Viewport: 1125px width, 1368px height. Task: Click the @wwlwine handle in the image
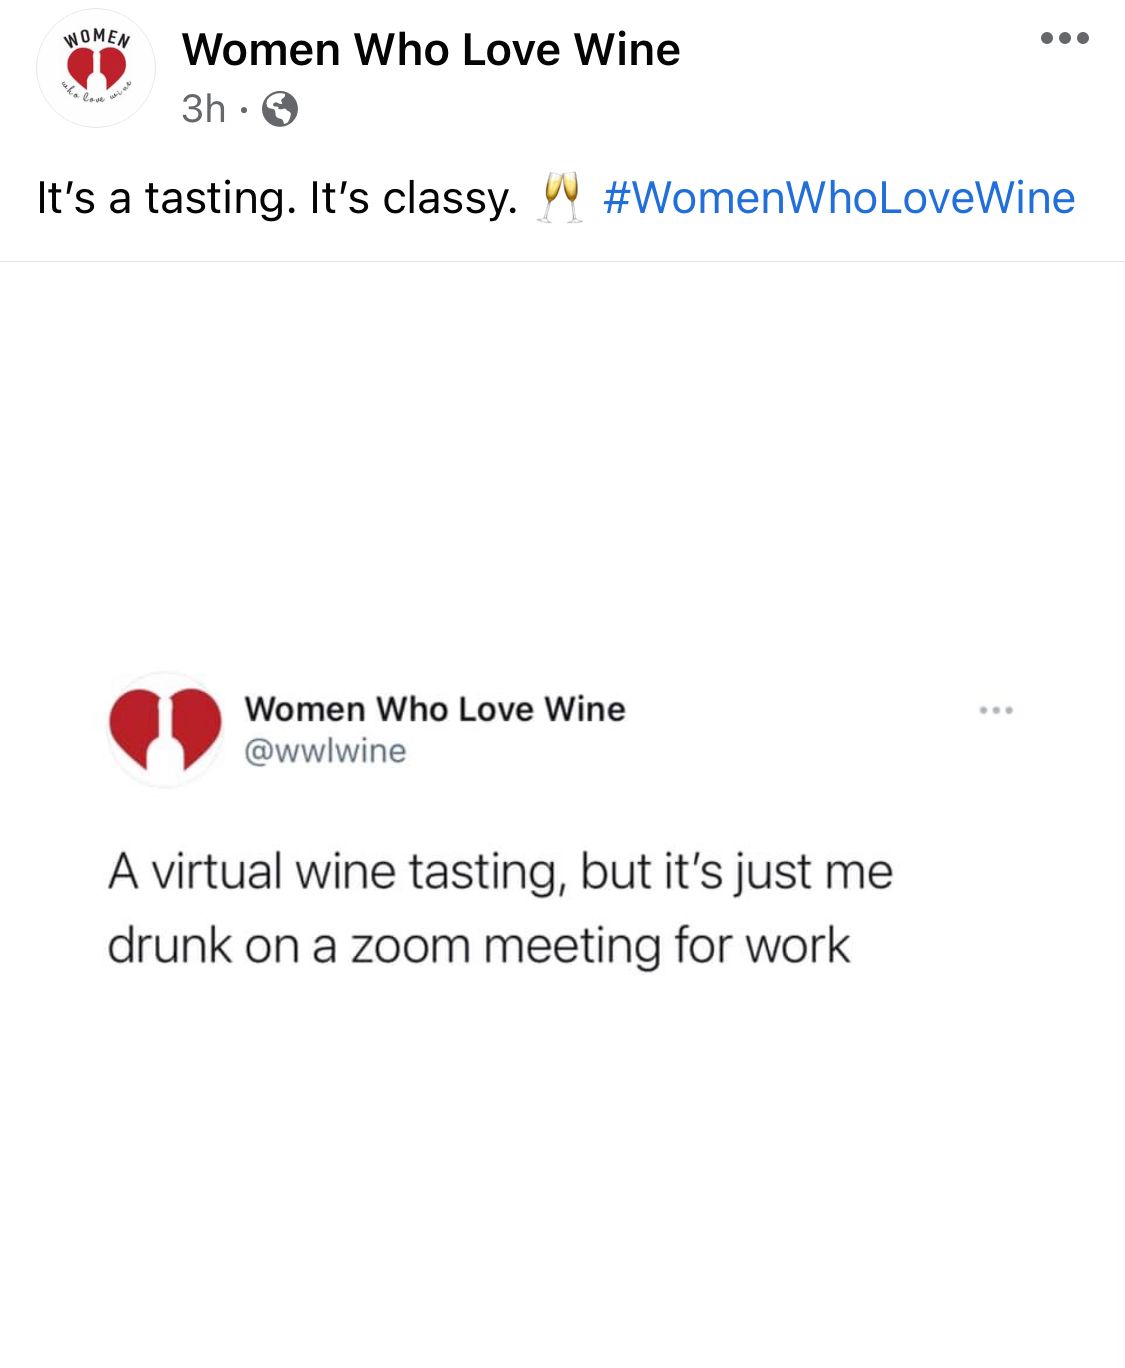click(325, 751)
